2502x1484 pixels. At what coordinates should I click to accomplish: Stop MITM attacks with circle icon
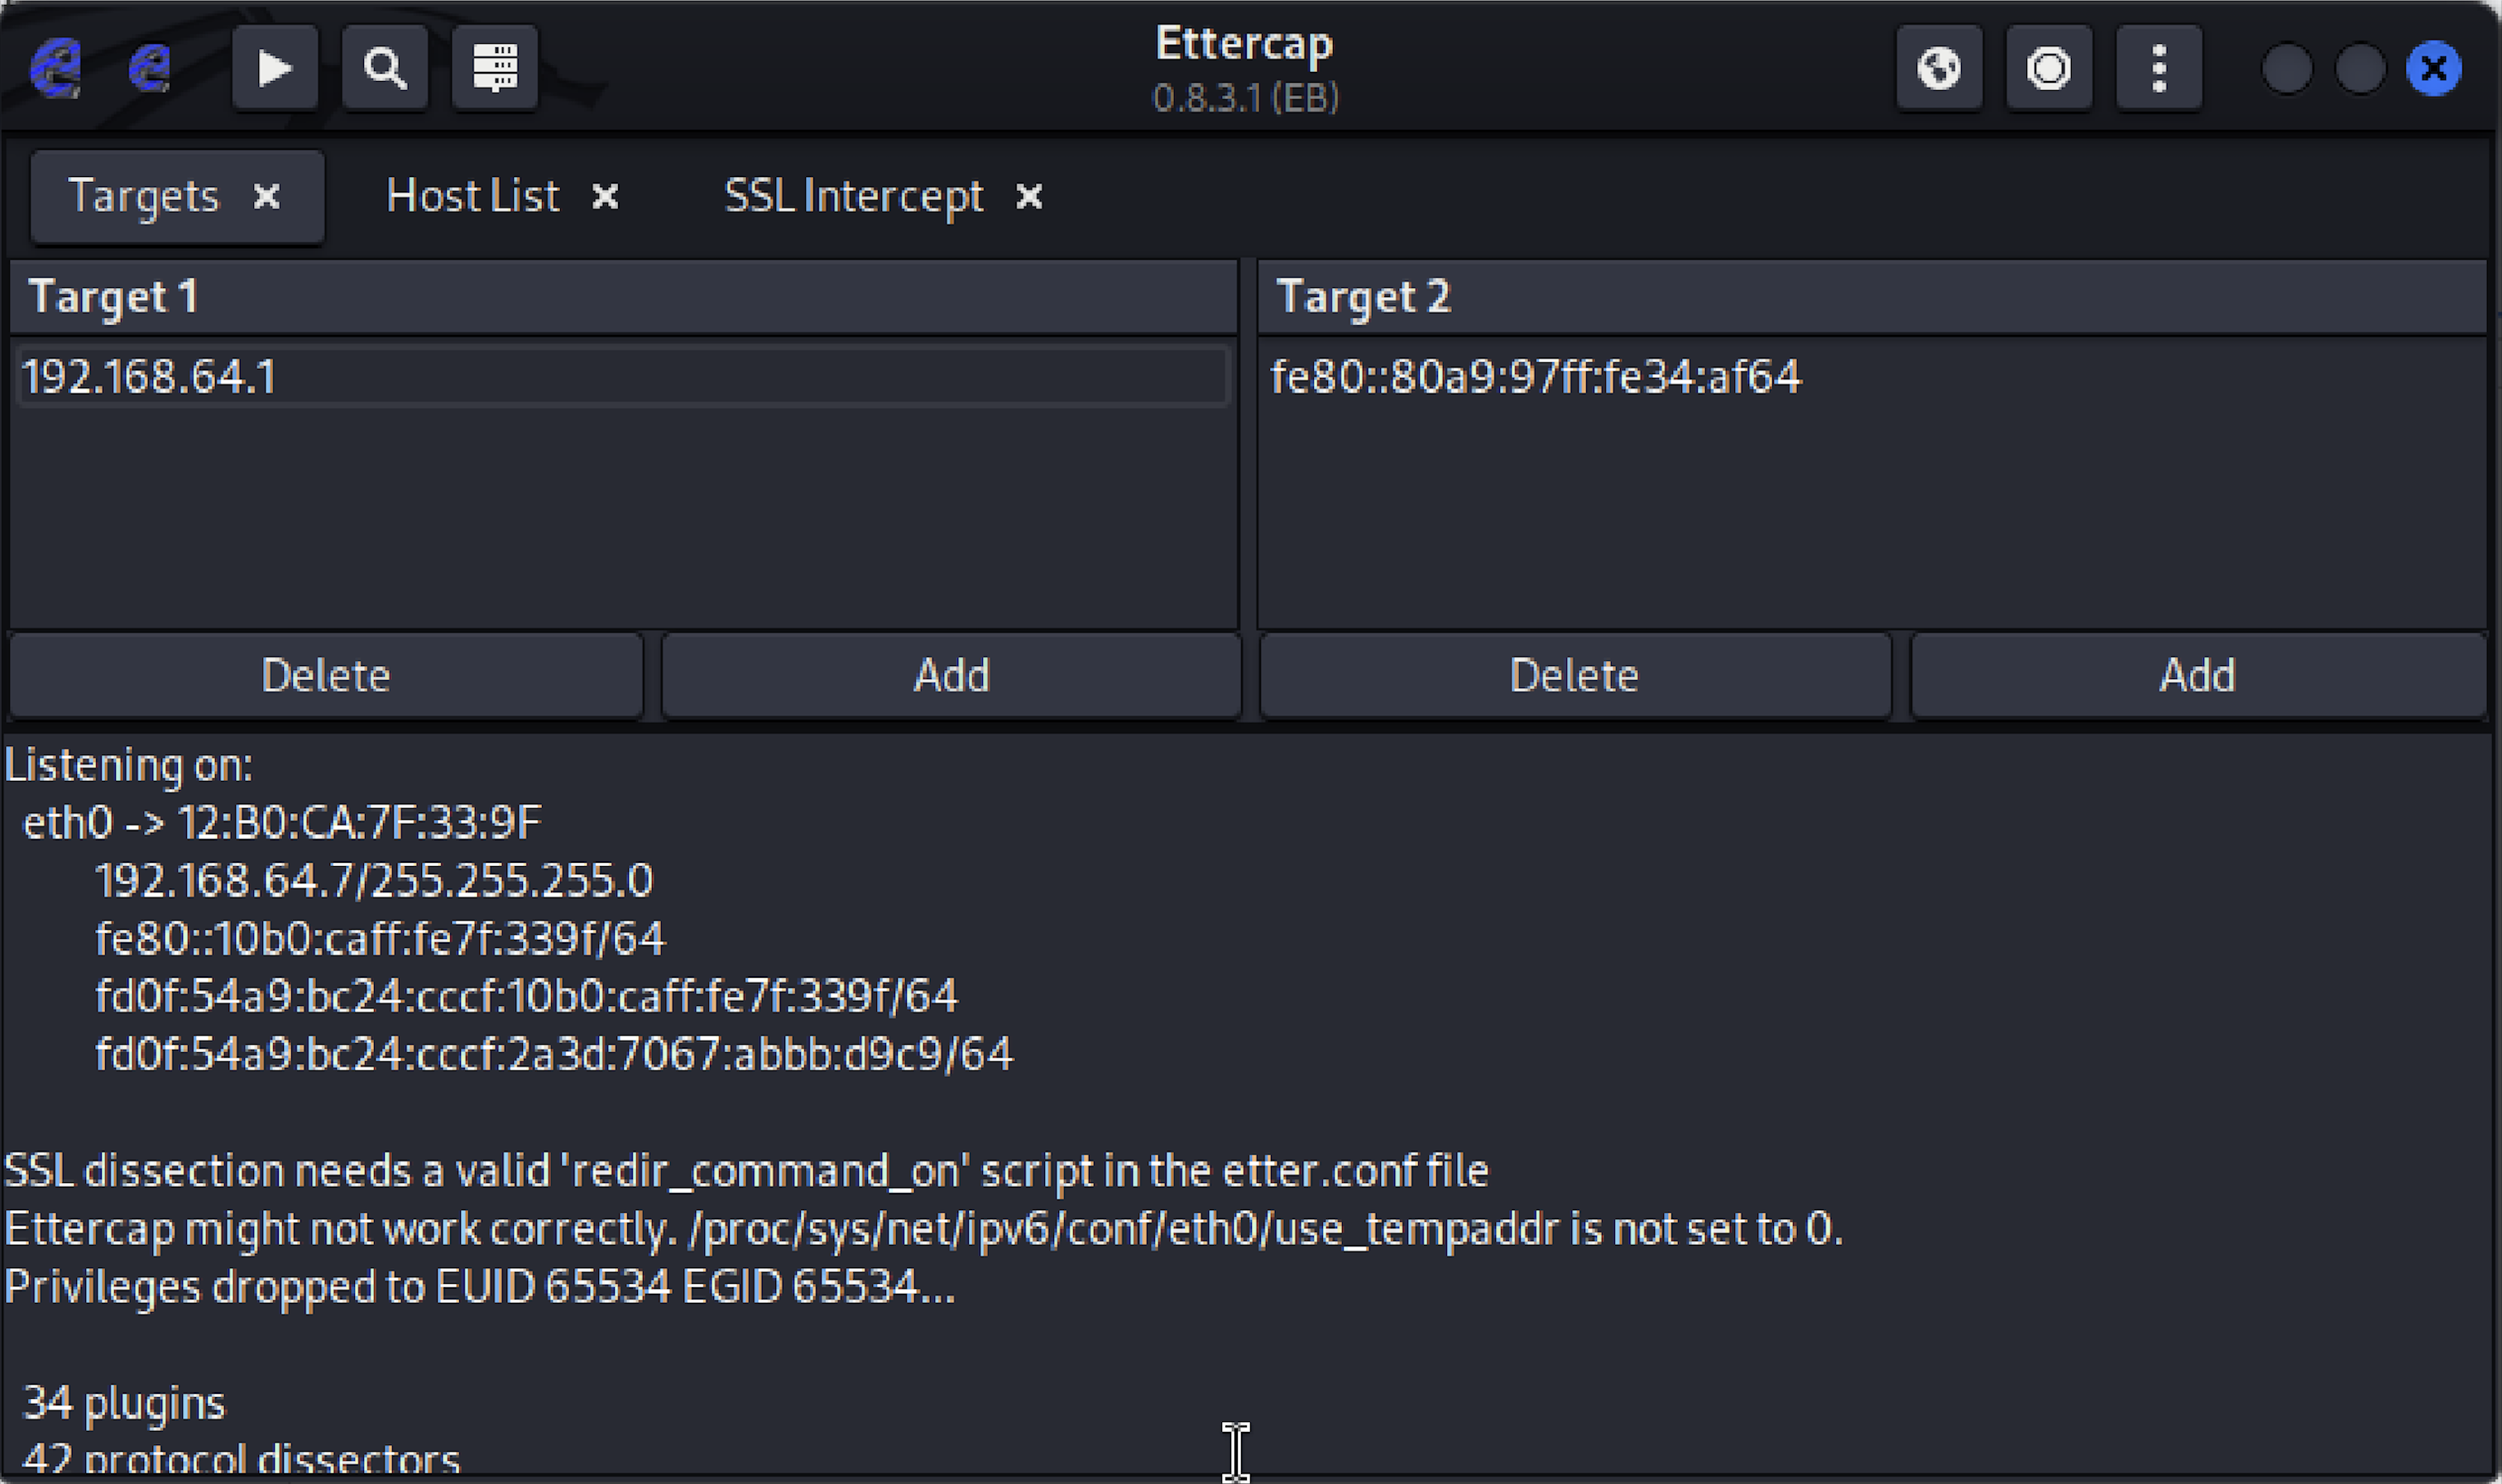2049,68
